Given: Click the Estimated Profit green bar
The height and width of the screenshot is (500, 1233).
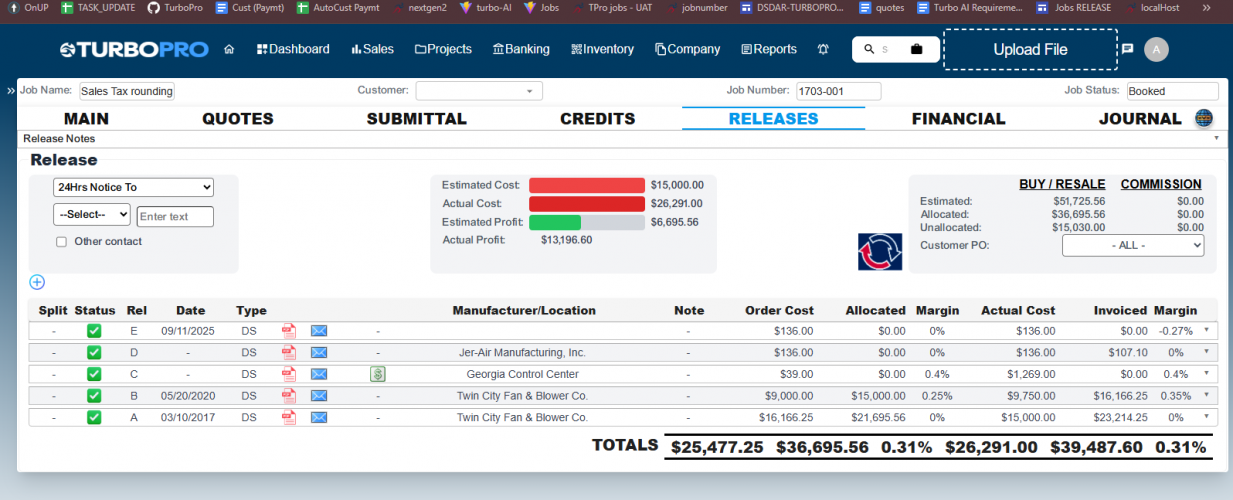Looking at the screenshot, I should [x=555, y=222].
